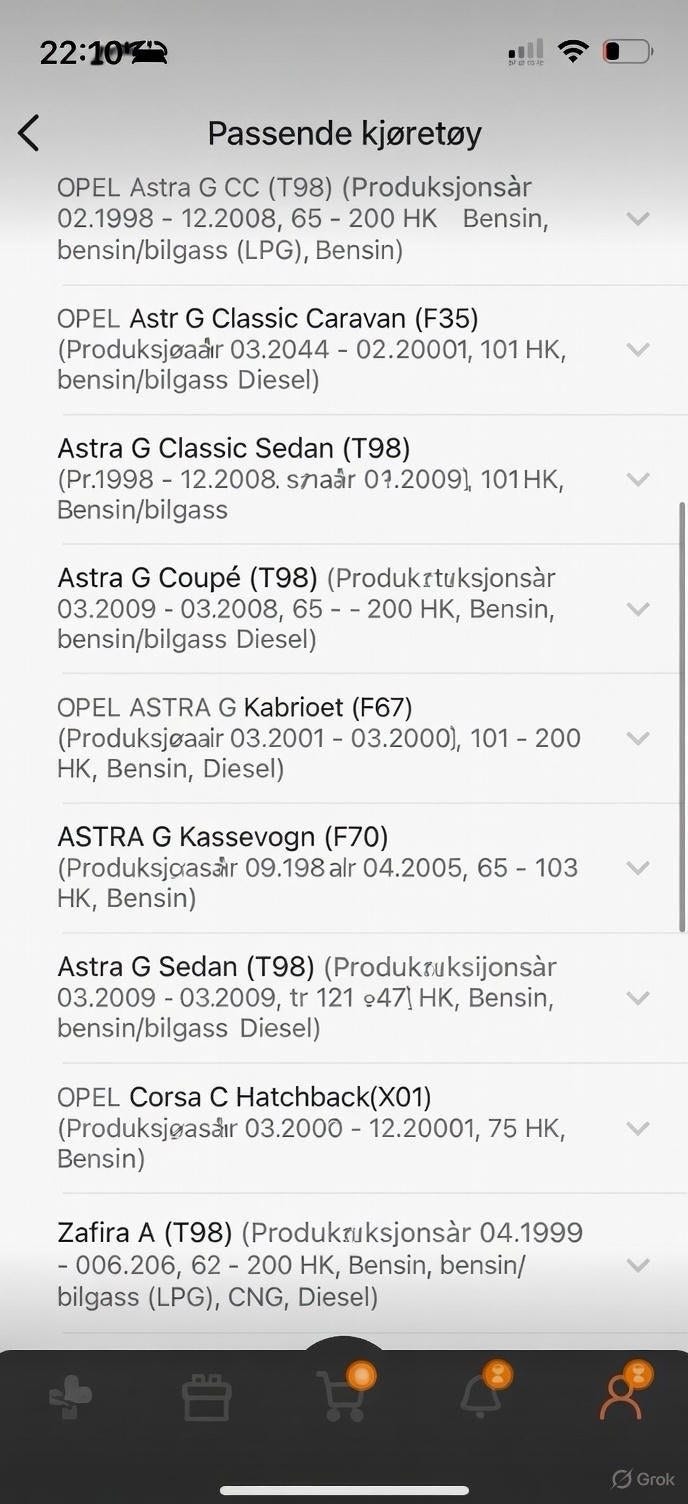
Task: Select the Astra G Sedan (T98) entry
Action: (344, 997)
